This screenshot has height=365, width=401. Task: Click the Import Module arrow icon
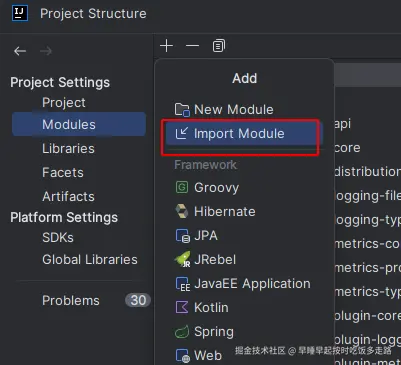[182, 133]
